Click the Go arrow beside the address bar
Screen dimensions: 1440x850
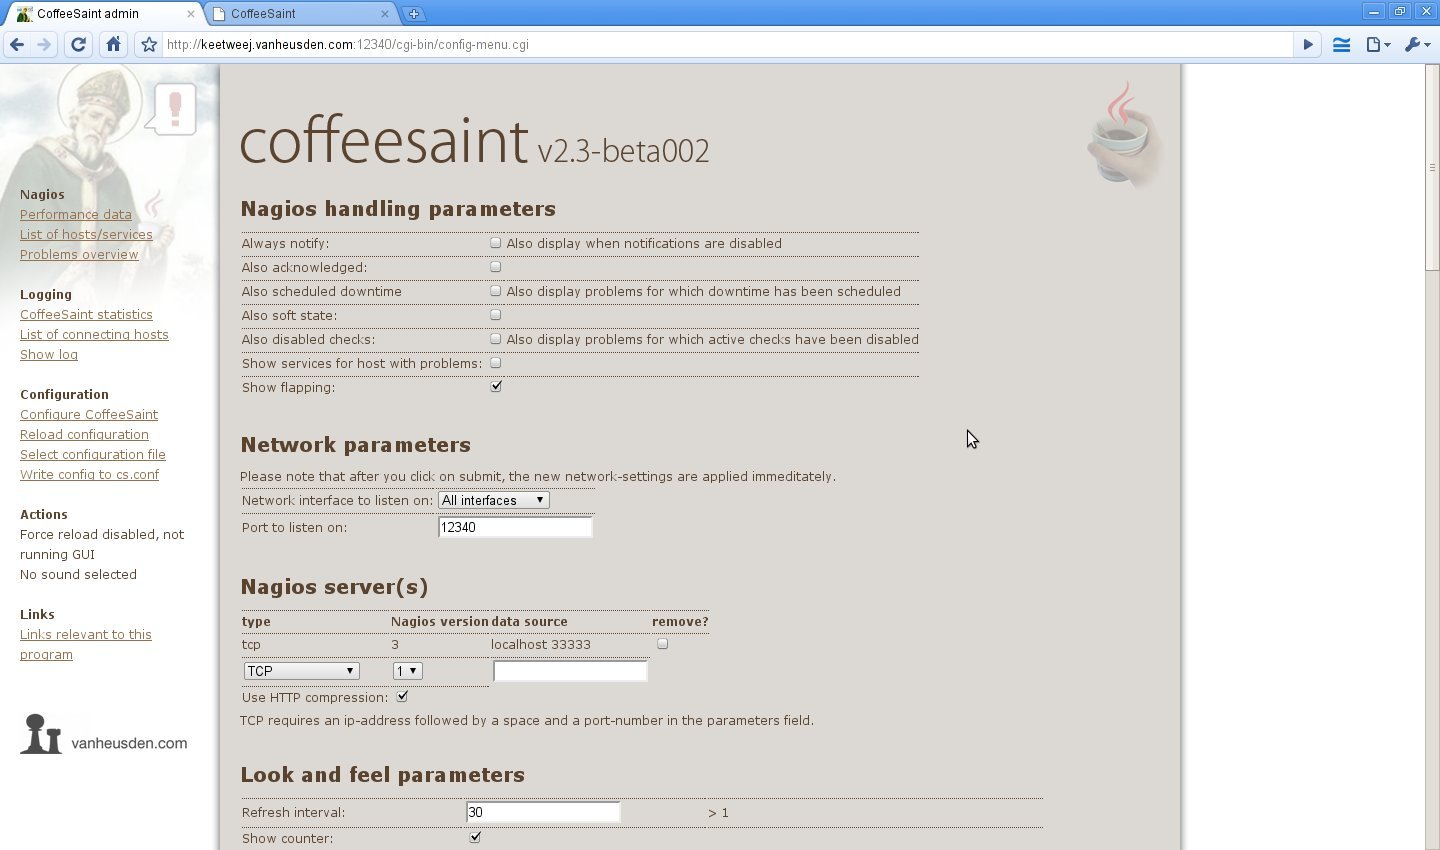1307,44
